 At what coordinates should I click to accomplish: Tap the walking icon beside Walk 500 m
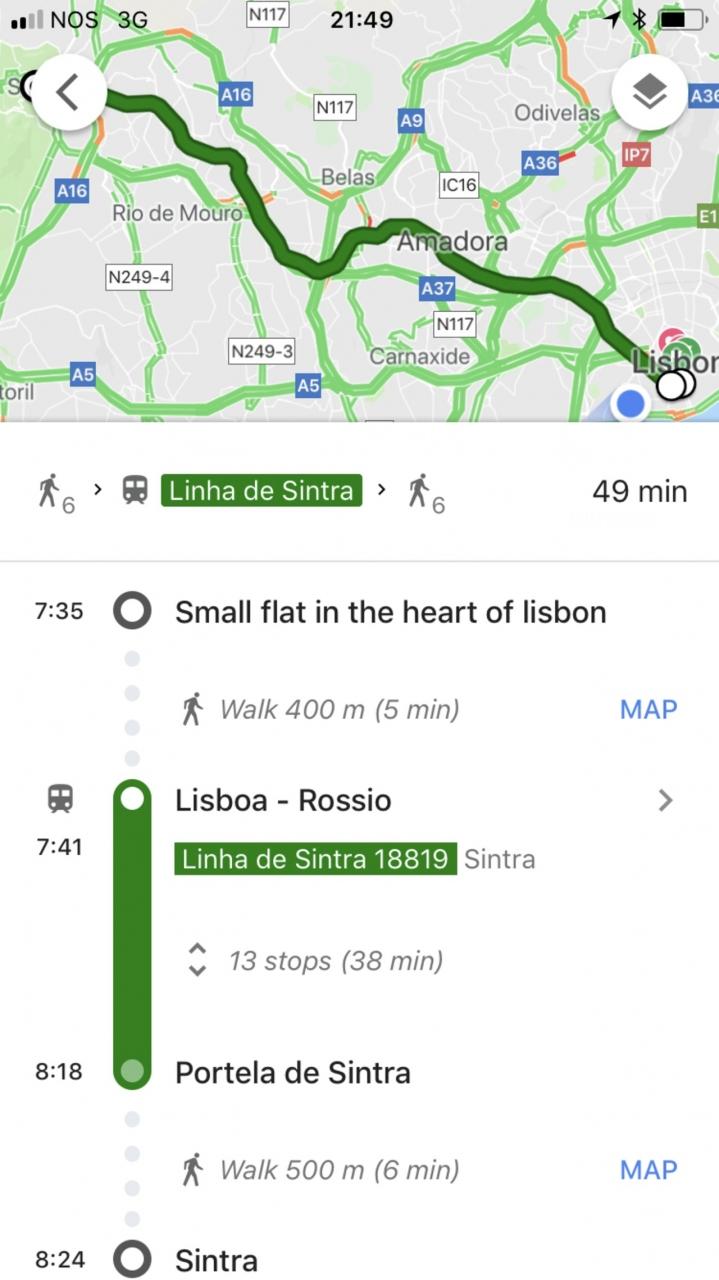pos(193,1169)
